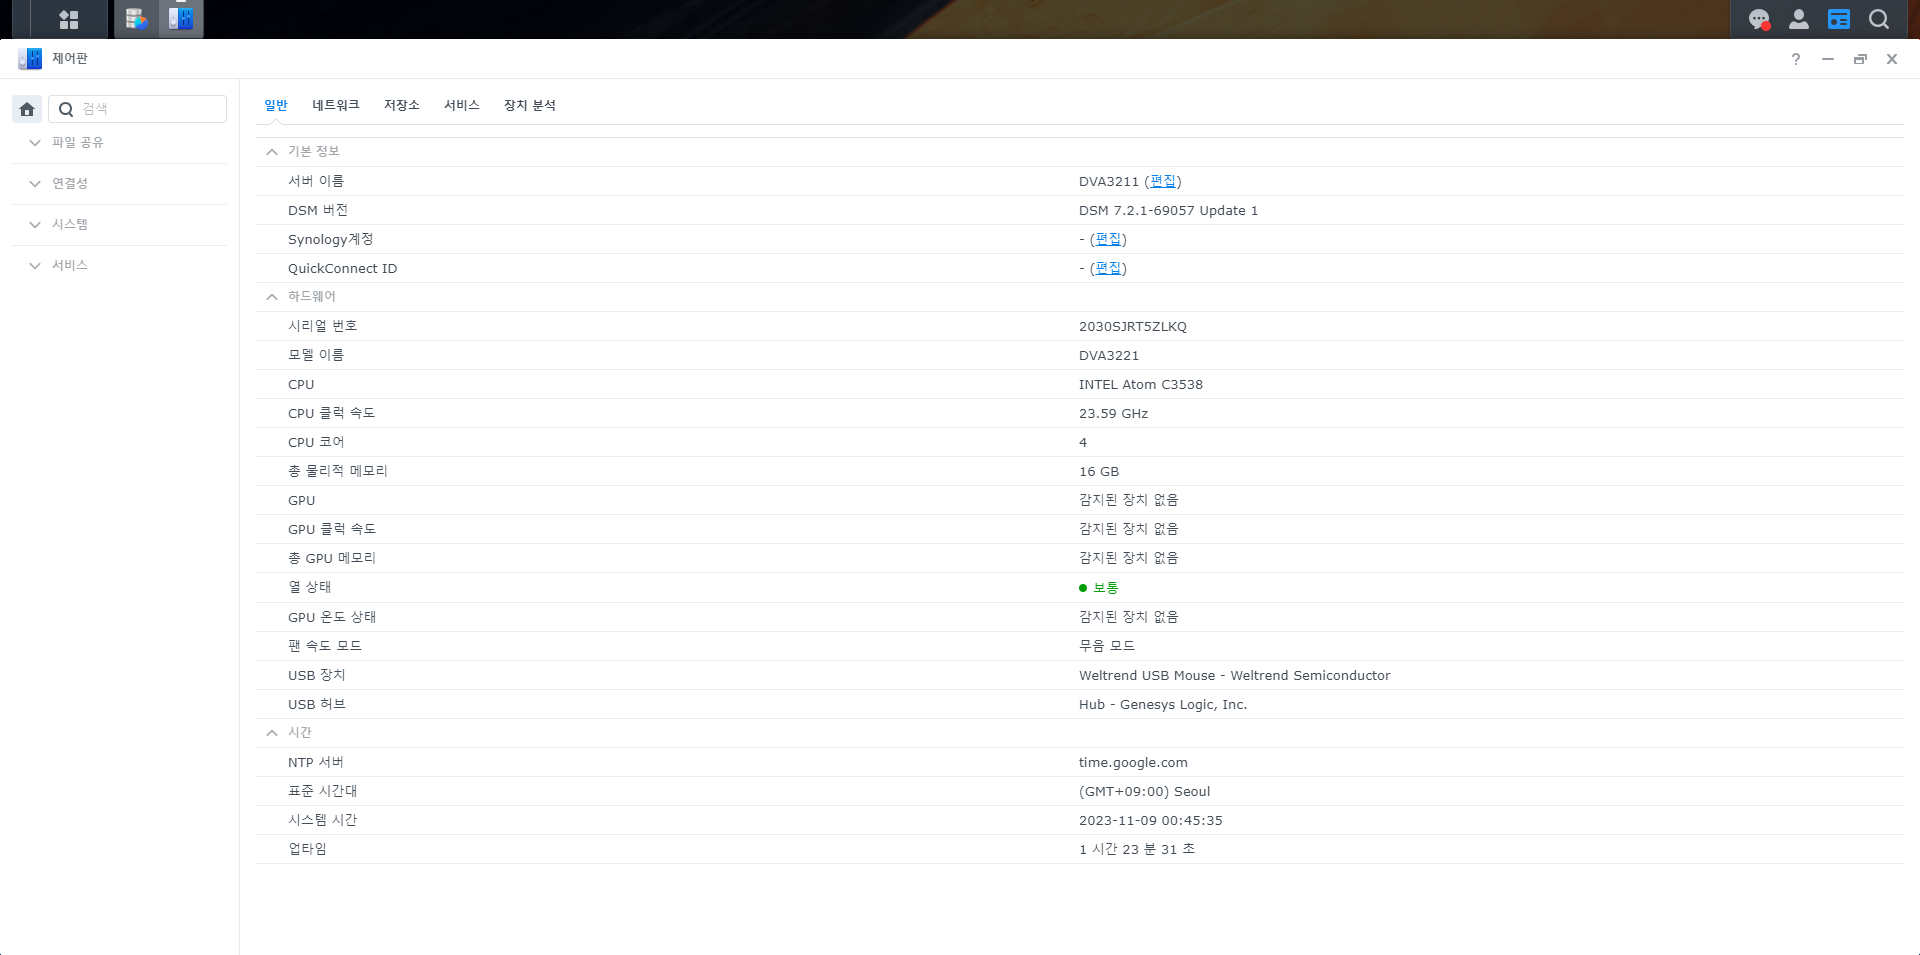The height and width of the screenshot is (955, 1920).
Task: Open the notifications chat bubble icon
Action: (1759, 19)
